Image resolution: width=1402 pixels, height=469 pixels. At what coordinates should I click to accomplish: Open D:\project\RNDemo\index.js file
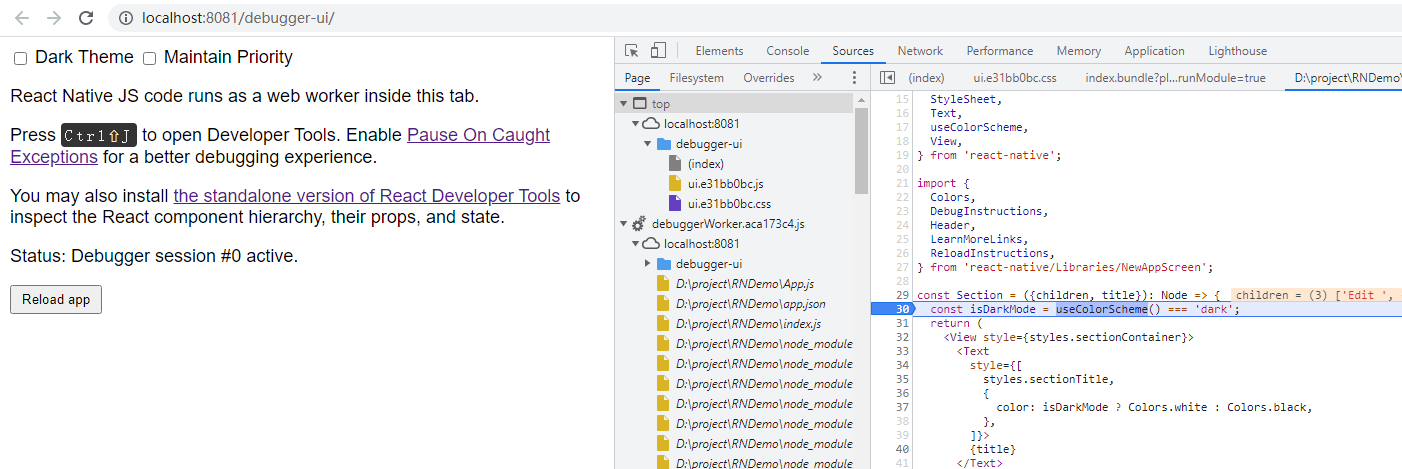point(749,324)
